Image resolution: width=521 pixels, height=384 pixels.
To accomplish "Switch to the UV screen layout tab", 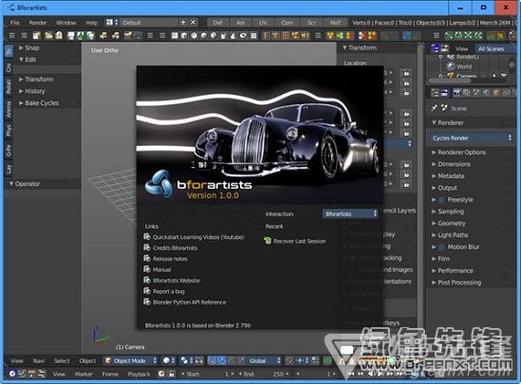I will (263, 23).
